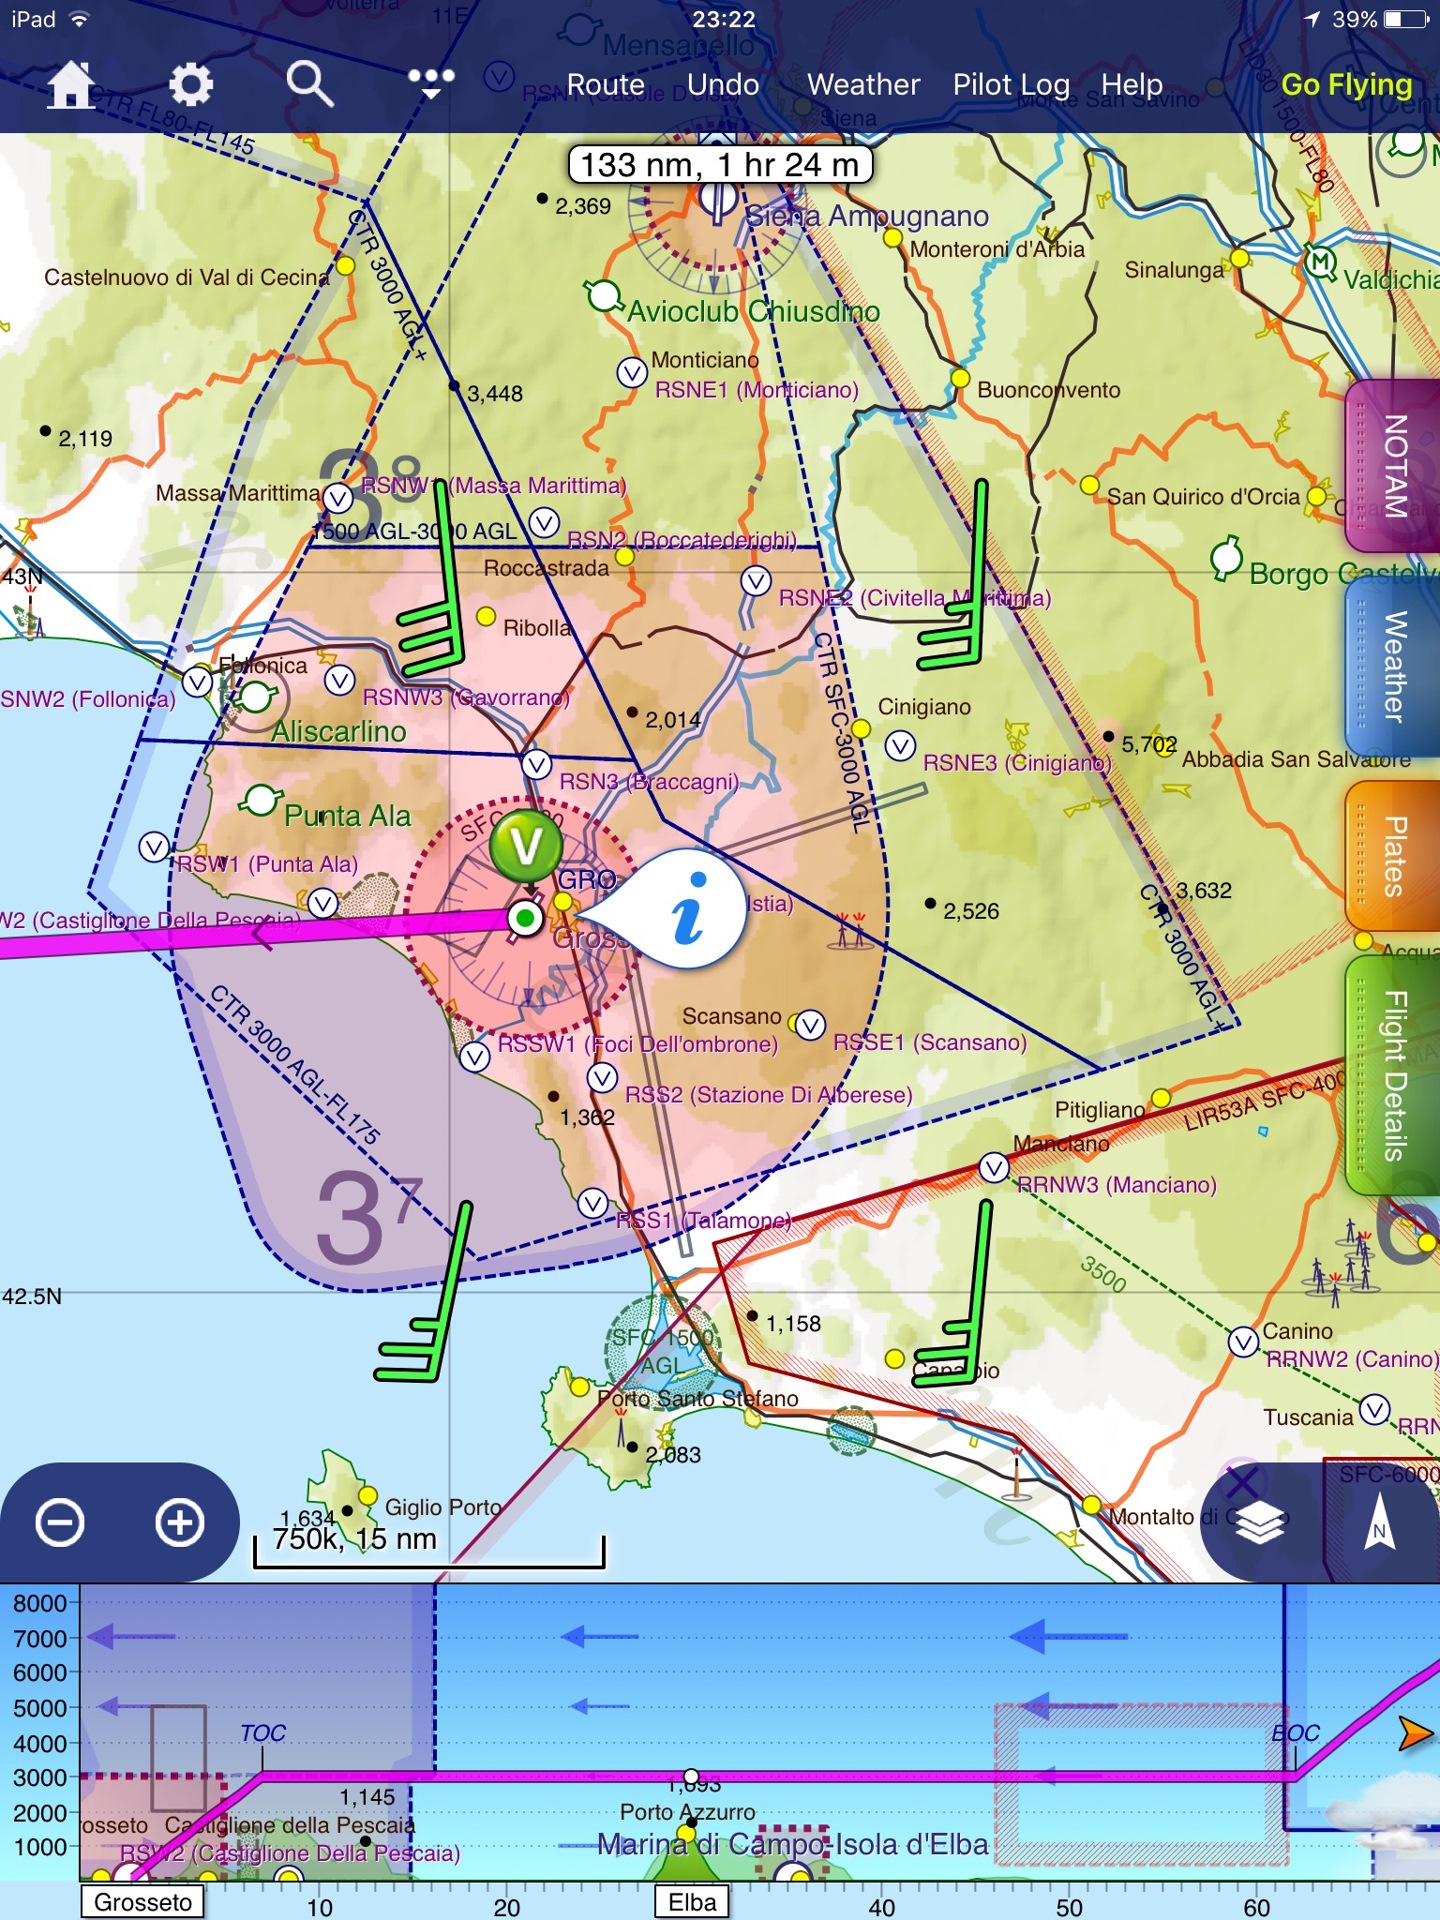Tap the north-up compass arrow icon
The width and height of the screenshot is (1440, 1920).
(1380, 1523)
